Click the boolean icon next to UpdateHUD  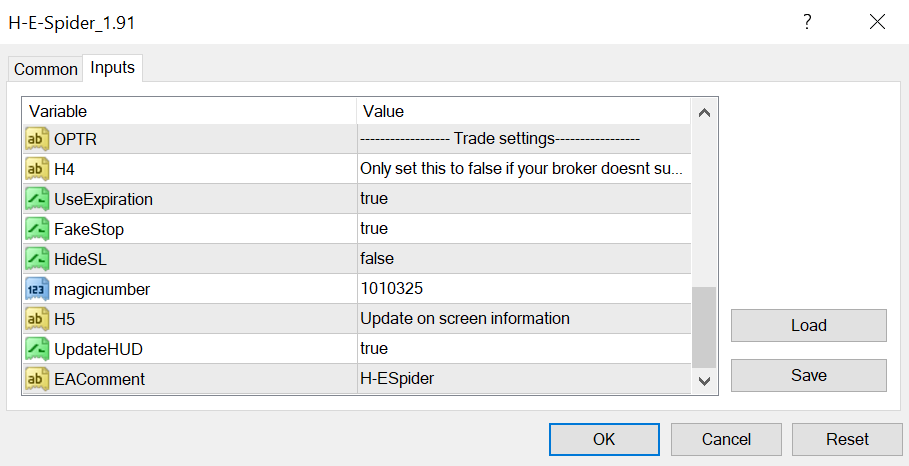tap(37, 349)
